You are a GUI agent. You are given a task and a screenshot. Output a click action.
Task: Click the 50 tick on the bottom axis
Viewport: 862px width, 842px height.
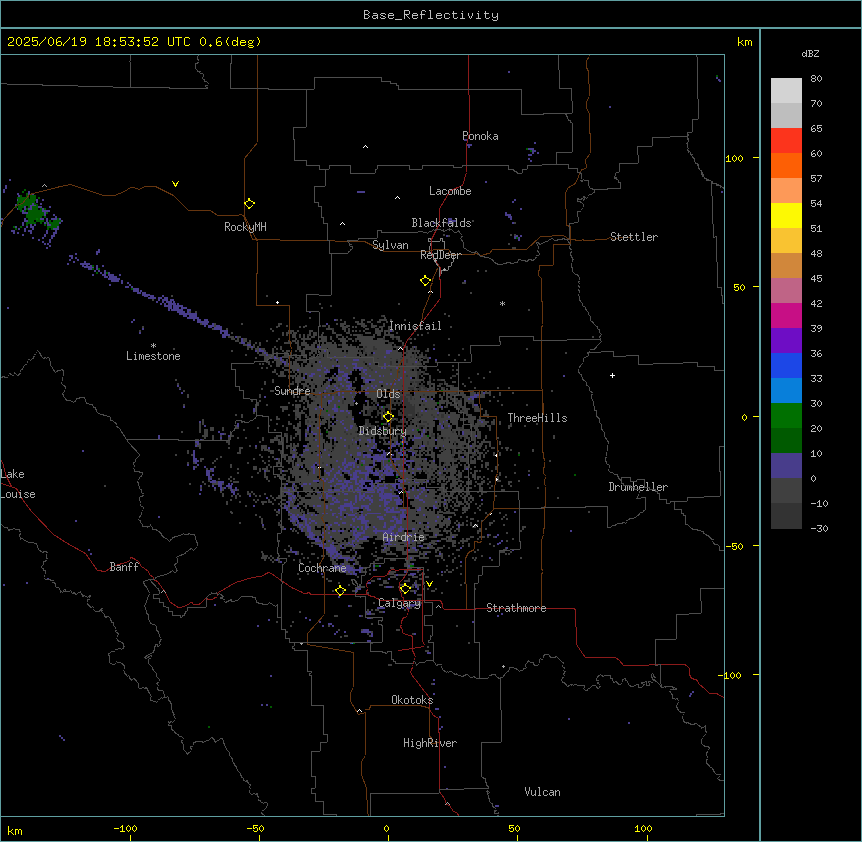point(514,828)
